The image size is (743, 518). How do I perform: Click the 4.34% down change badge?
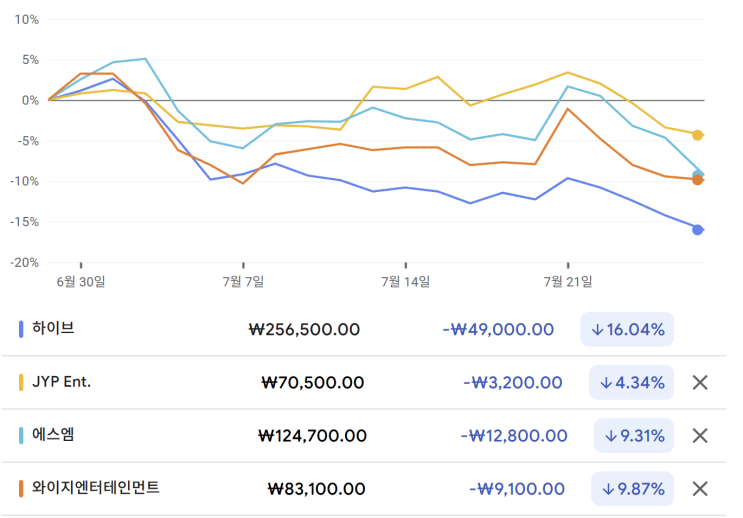tap(633, 382)
